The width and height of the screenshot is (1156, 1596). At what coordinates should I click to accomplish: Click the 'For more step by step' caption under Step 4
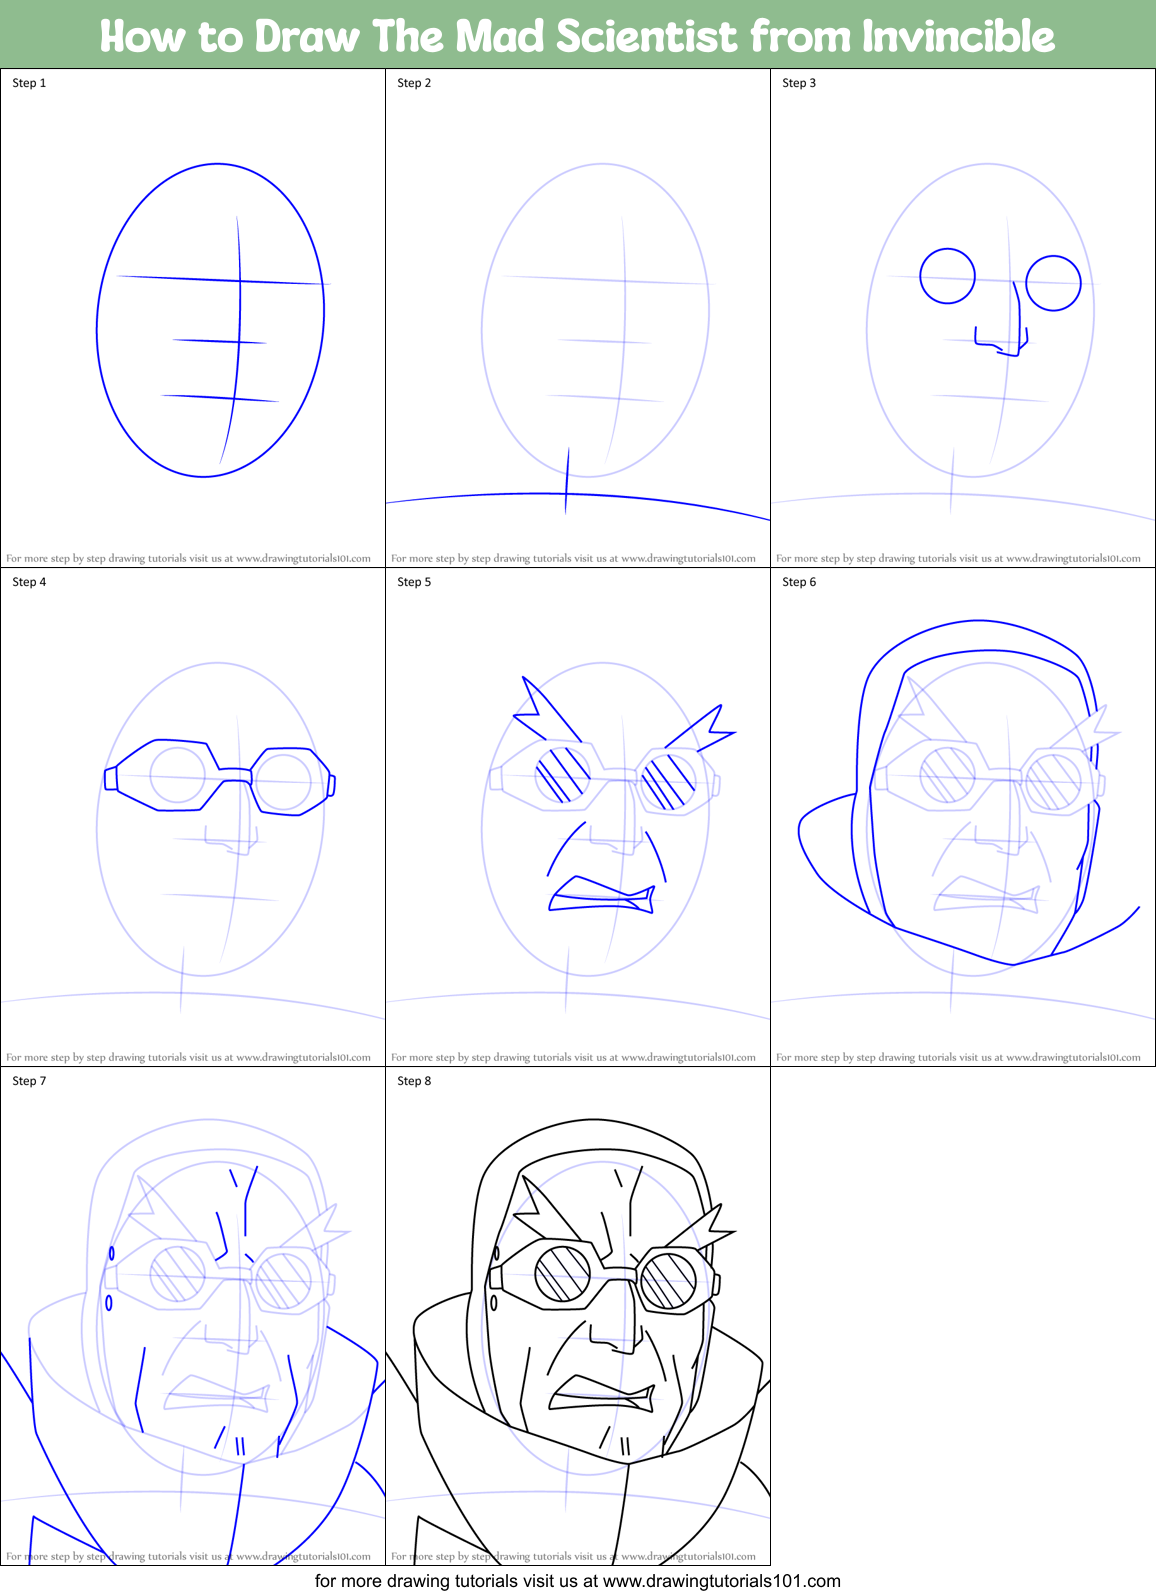188,1058
